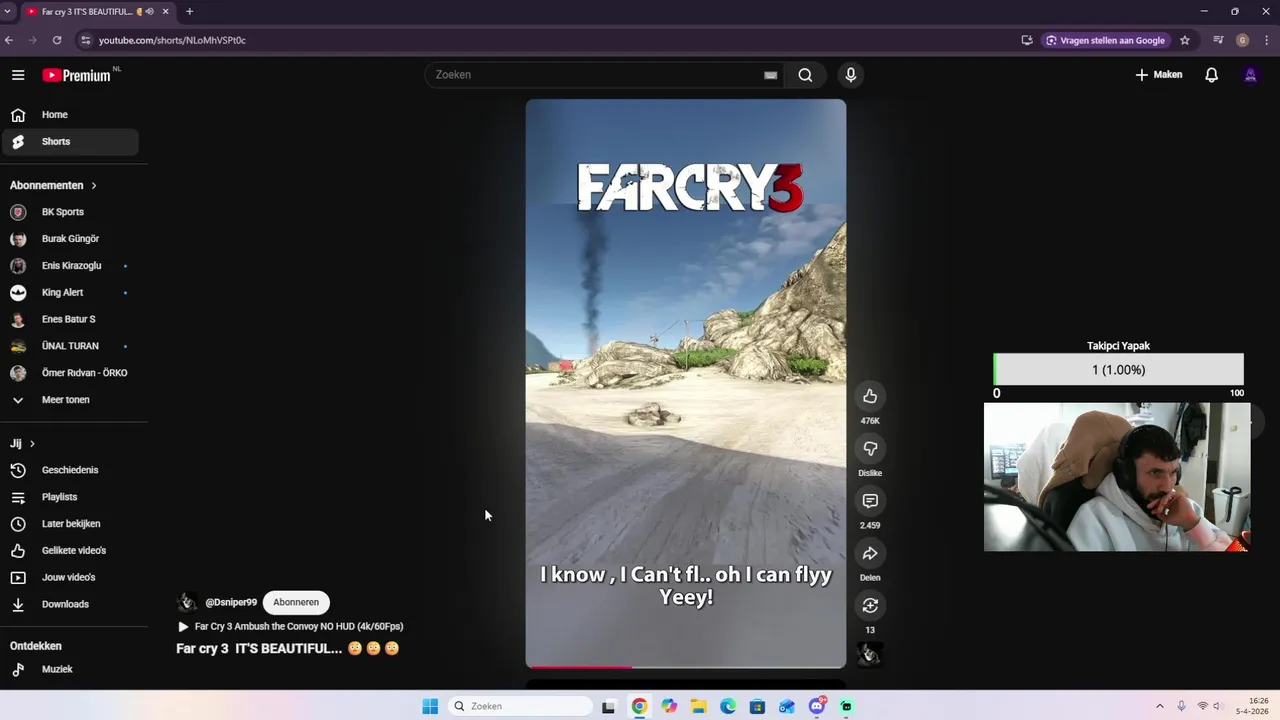
Task: Open the ÜNAL TURAN channel
Action: click(70, 346)
